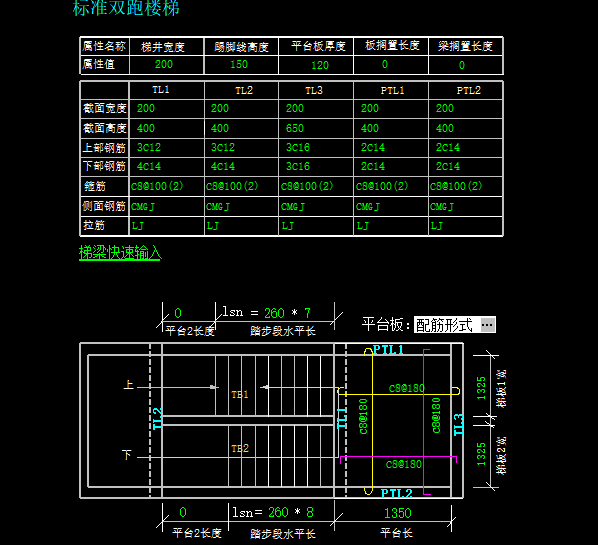Edit the 梯井宽度 value 200

point(164,64)
